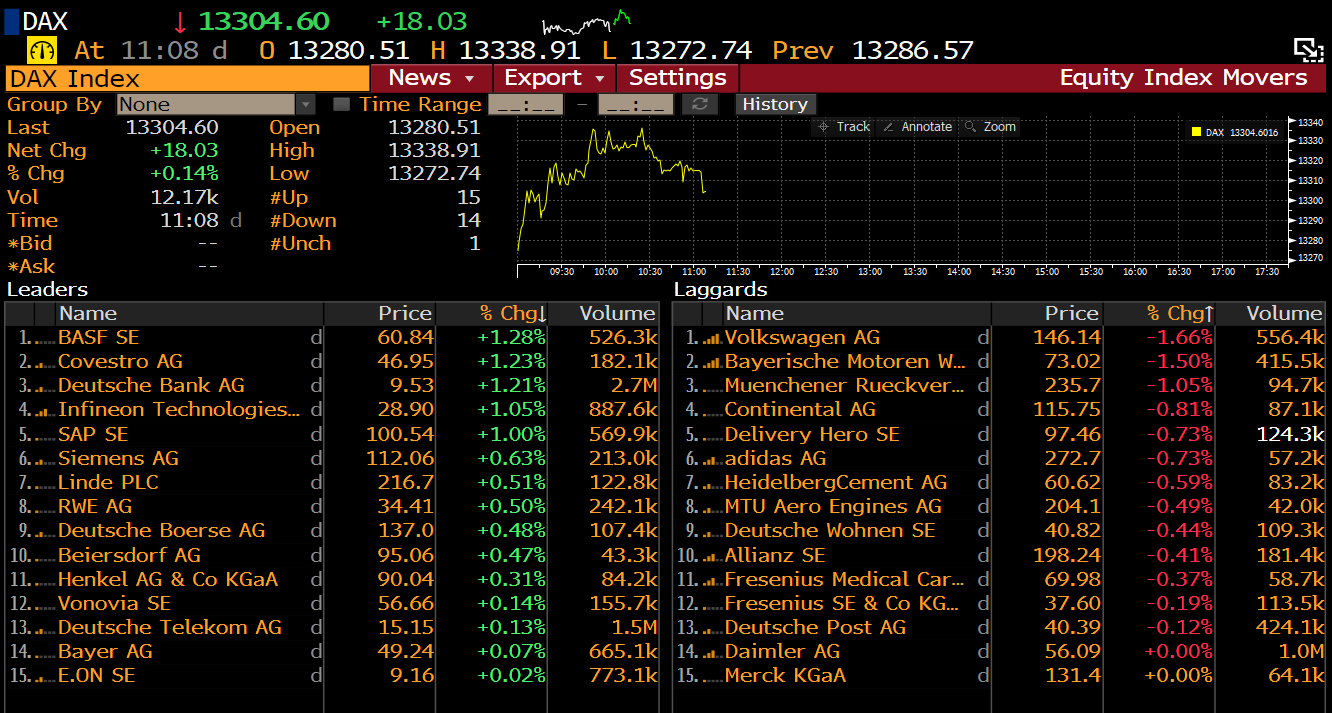Screen dimensions: 1332x713
Task: Click the Leaders Volume column header
Action: click(x=604, y=314)
